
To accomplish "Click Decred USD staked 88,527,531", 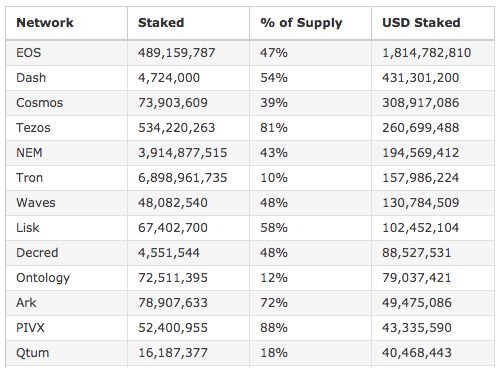I will point(416,253).
